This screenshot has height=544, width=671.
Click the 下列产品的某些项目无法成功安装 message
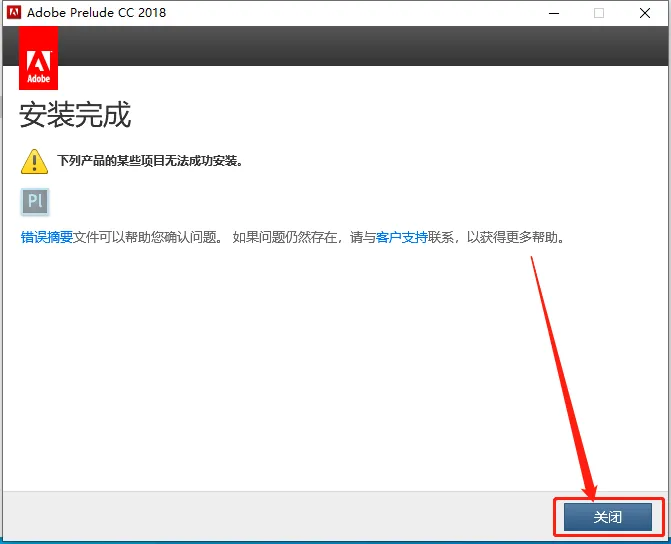click(150, 161)
